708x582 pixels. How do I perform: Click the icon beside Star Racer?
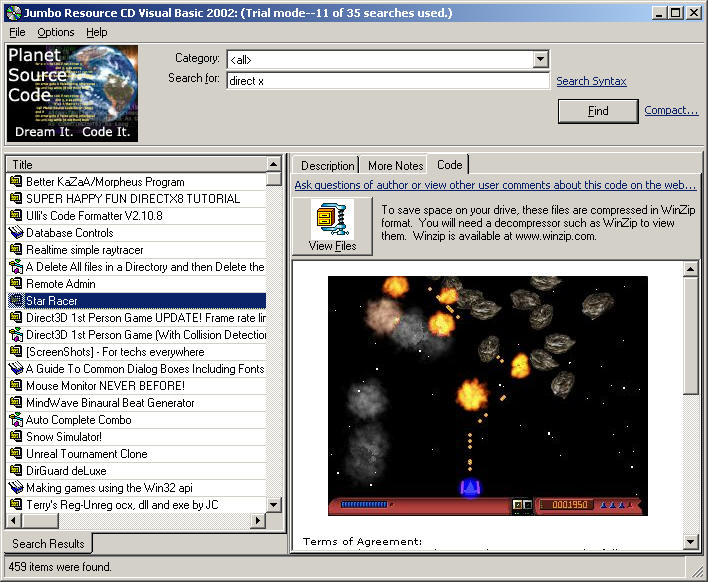point(16,301)
